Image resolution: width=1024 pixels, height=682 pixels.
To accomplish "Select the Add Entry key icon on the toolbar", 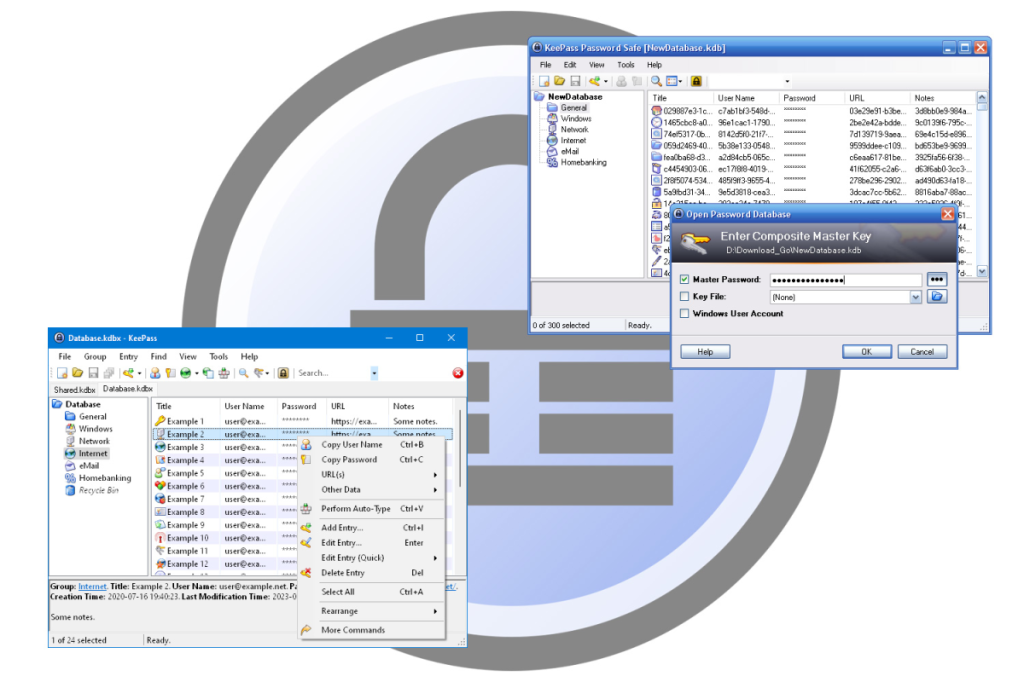I will pos(127,373).
